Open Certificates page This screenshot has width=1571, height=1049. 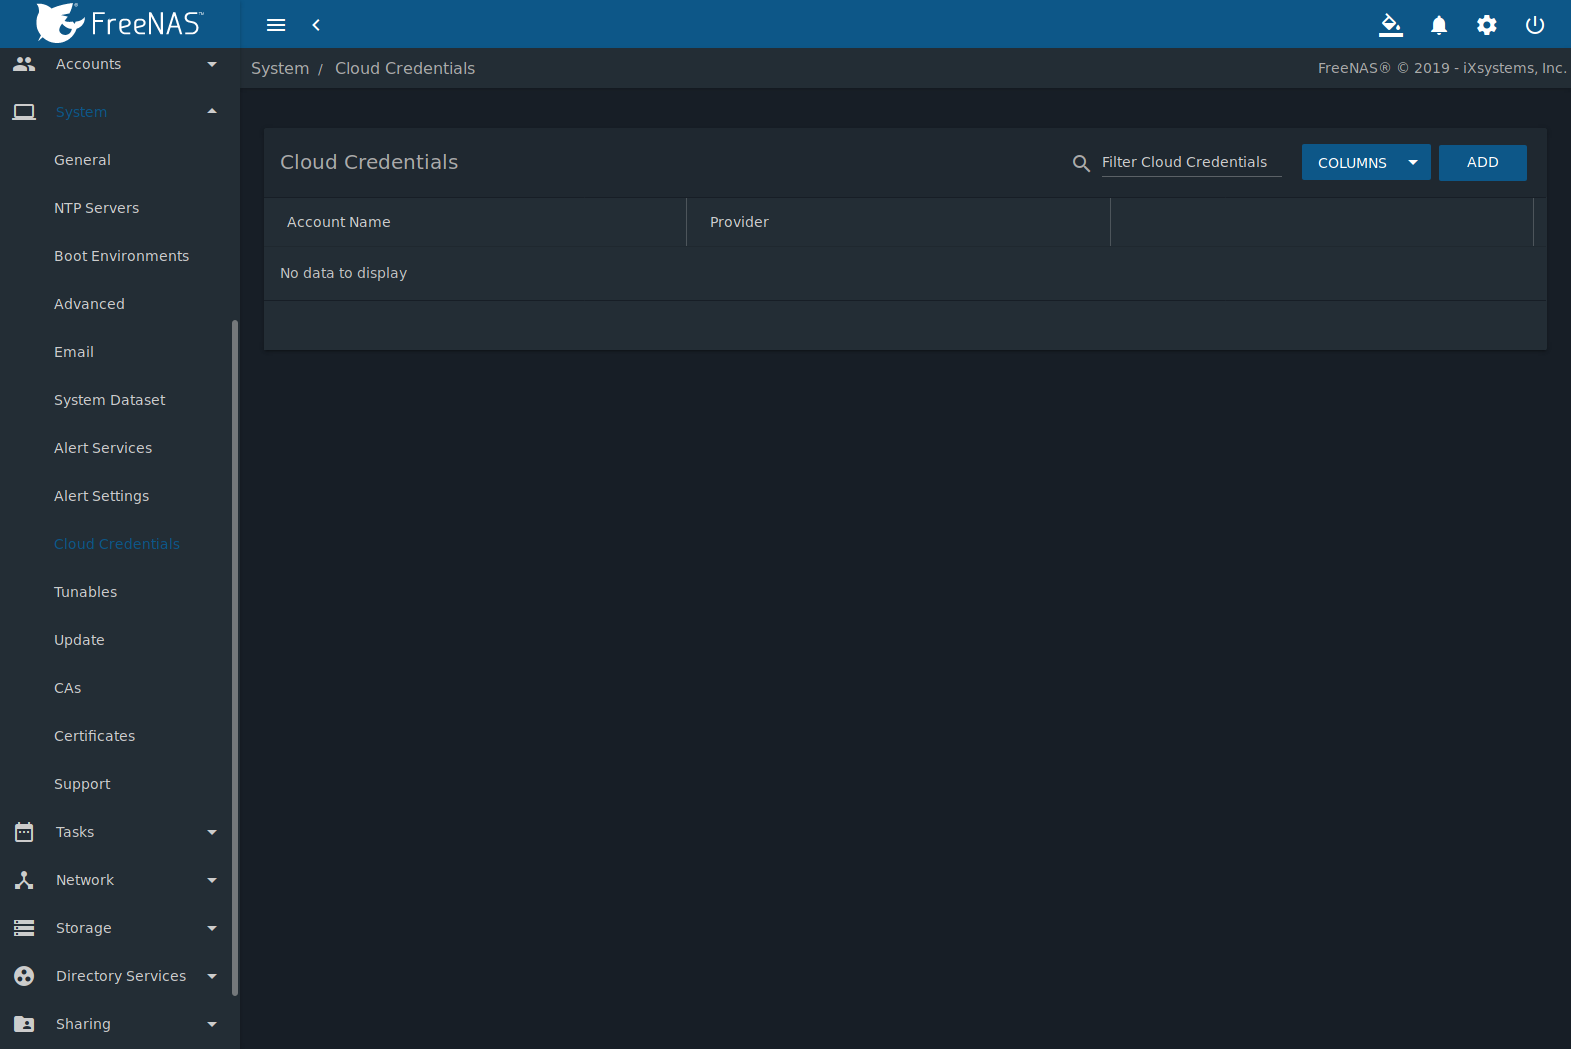coord(94,736)
